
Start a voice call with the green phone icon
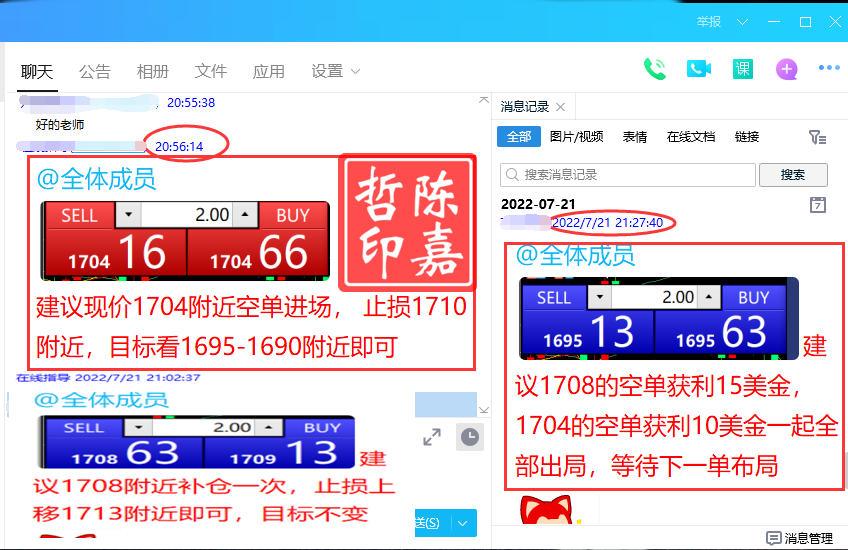(655, 69)
